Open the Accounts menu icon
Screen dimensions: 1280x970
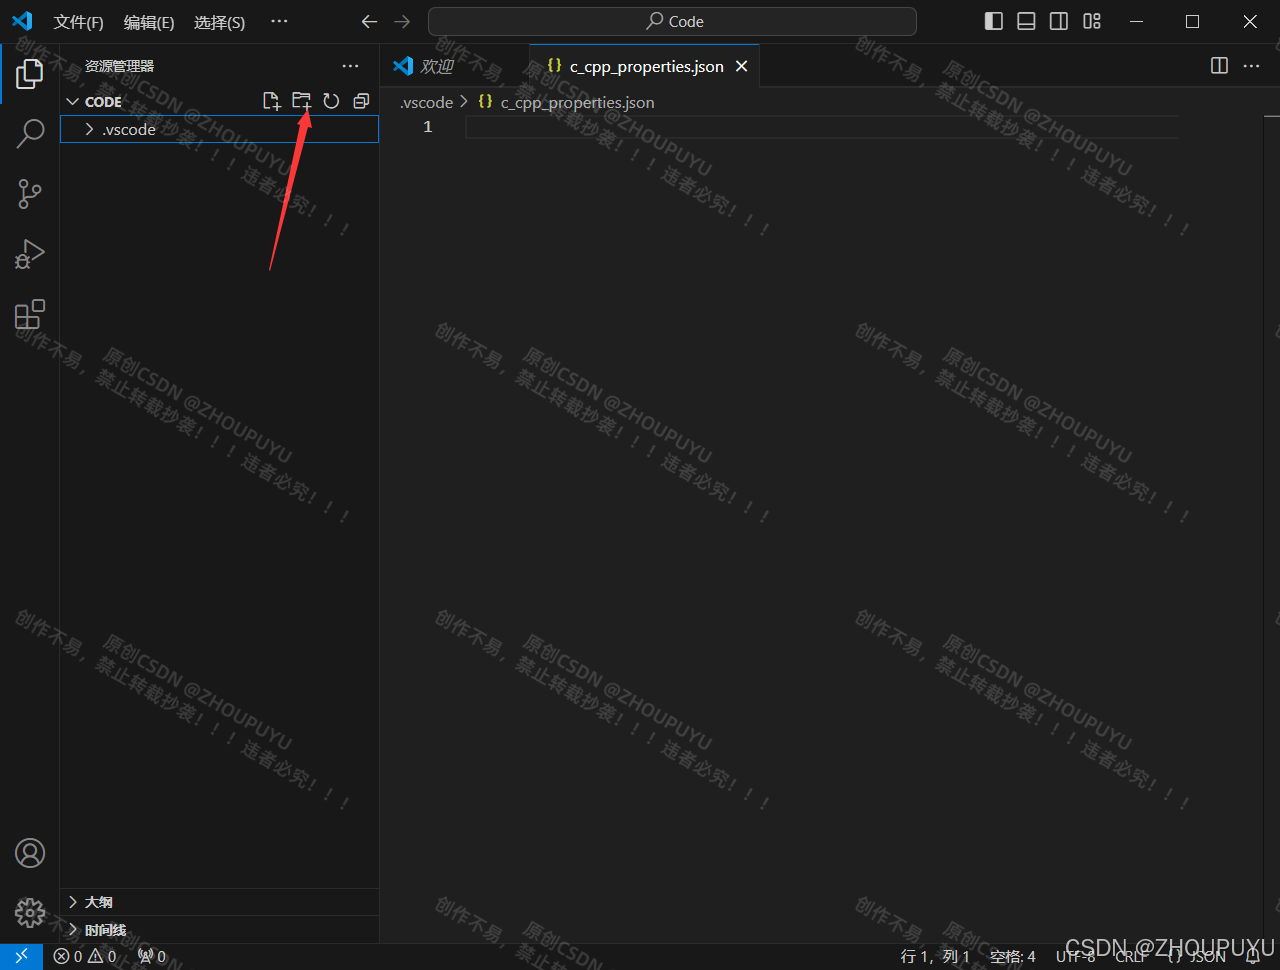(x=30, y=853)
